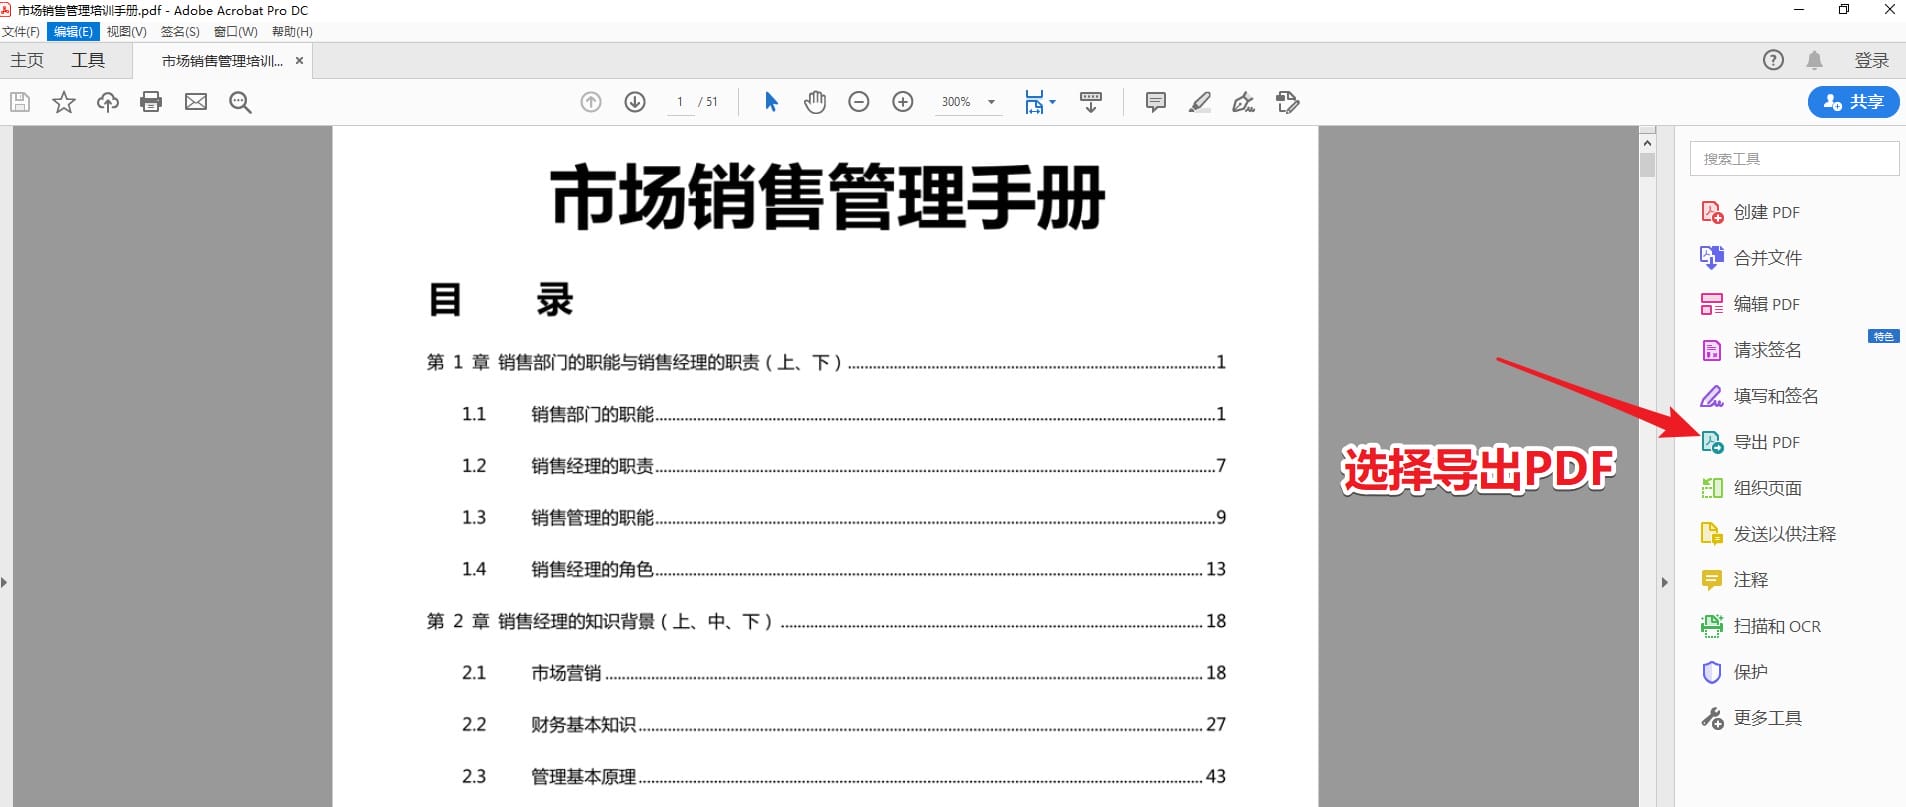Click the 共享 share button

(x=1854, y=102)
